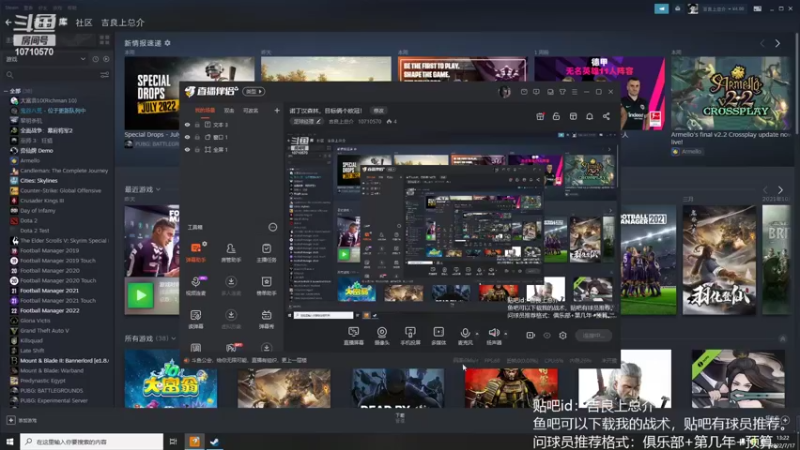Click 修改 button beside stream title

[378, 110]
